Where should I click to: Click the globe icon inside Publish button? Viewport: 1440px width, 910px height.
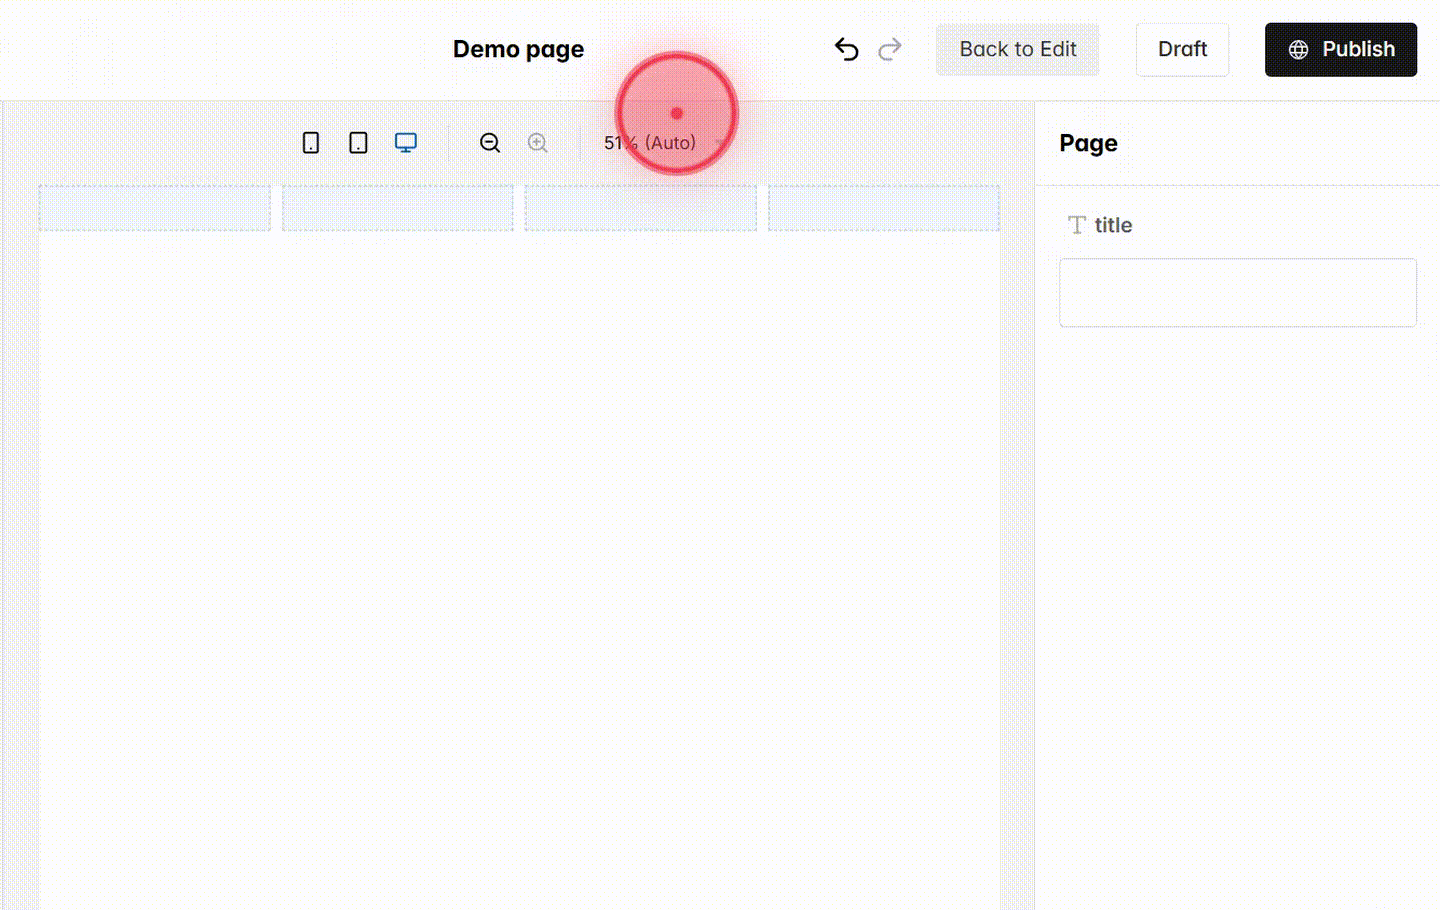coord(1297,48)
